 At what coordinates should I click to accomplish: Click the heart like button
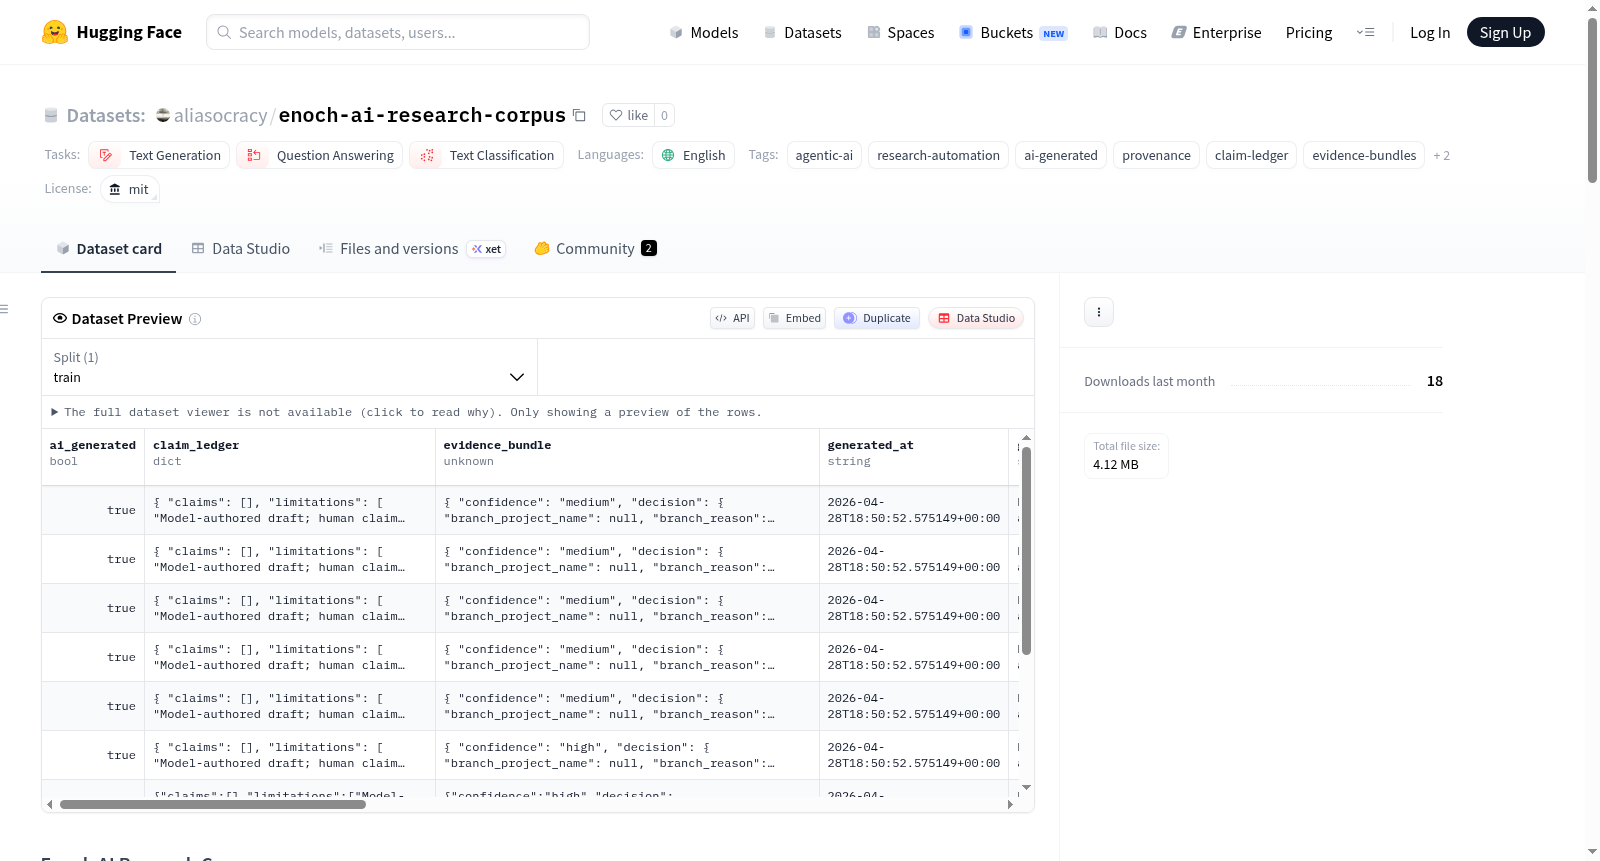click(x=629, y=115)
